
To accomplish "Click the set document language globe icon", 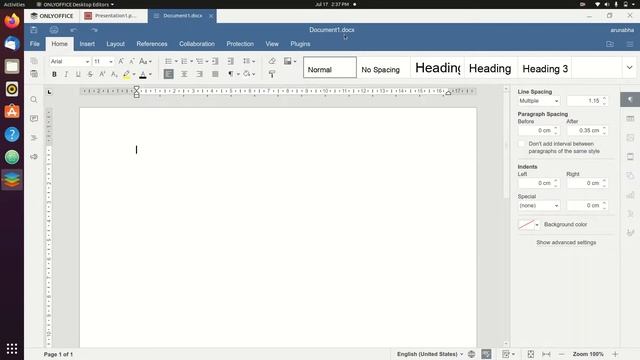I will [471, 354].
